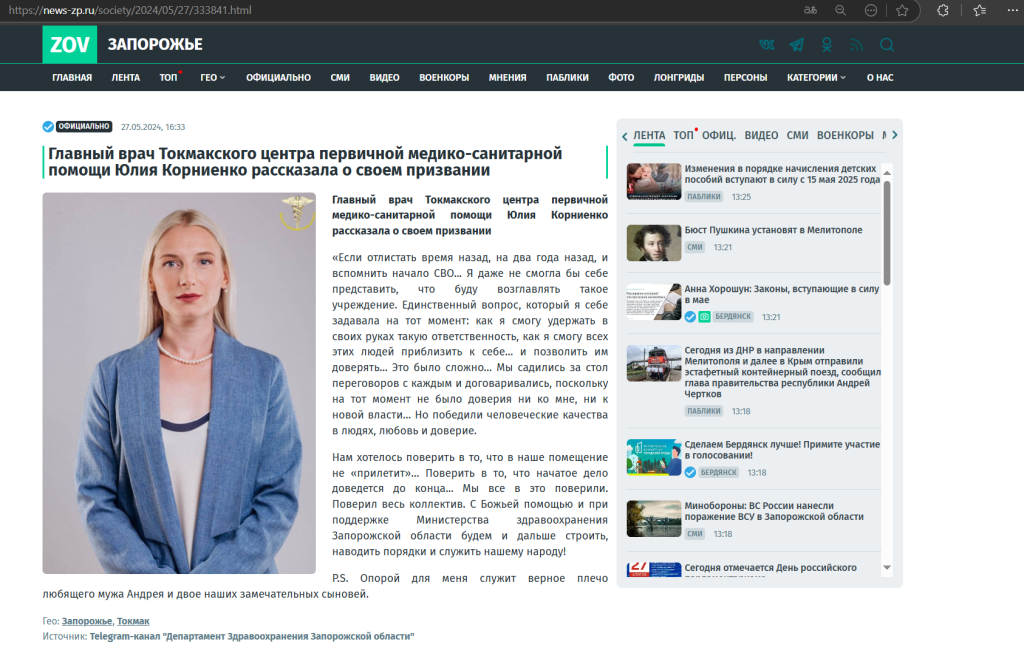Open the ОФИЦИАЛЬНО menu item
Screen dimensions: 1024x653
point(278,78)
